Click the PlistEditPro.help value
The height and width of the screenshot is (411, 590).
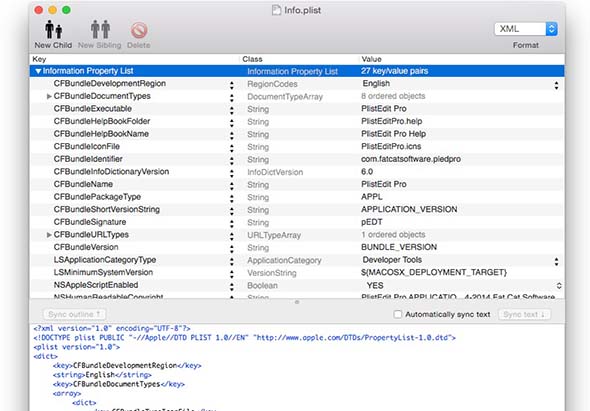point(391,121)
